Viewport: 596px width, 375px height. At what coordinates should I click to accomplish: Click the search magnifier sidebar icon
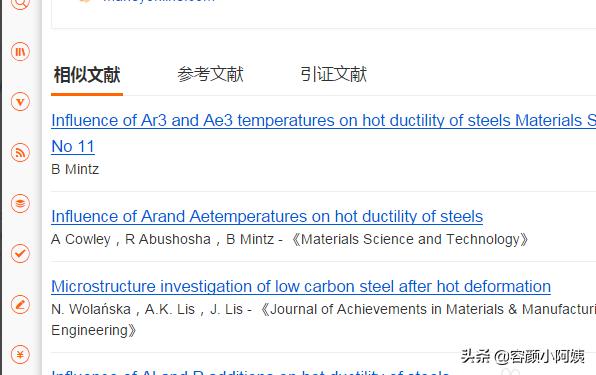(20, 3)
